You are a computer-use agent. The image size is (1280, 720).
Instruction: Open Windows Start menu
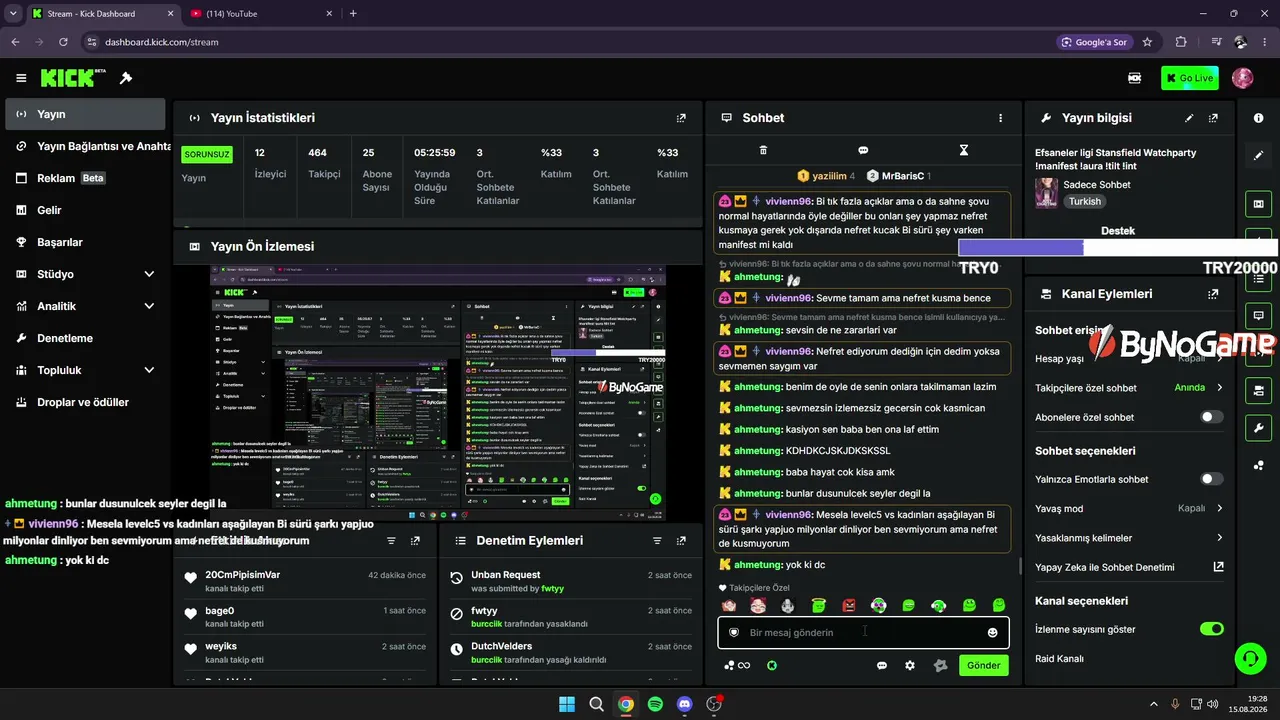tap(567, 704)
